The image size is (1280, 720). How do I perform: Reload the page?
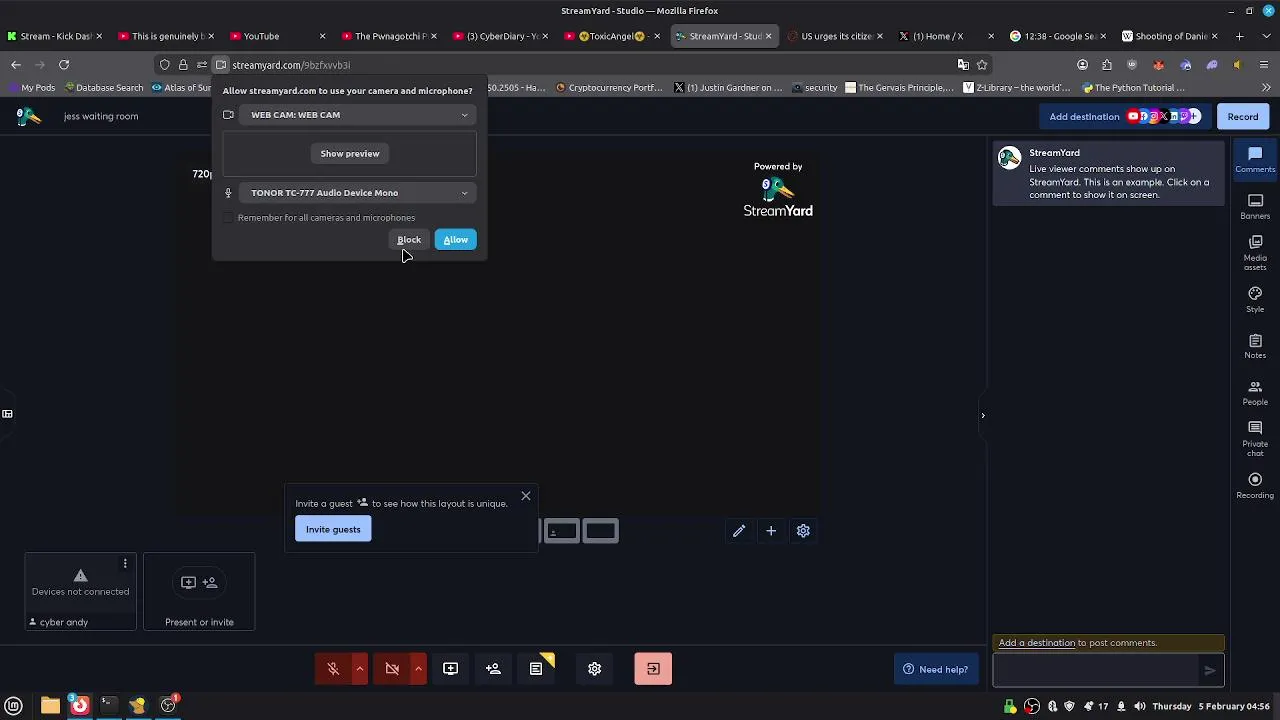64,65
